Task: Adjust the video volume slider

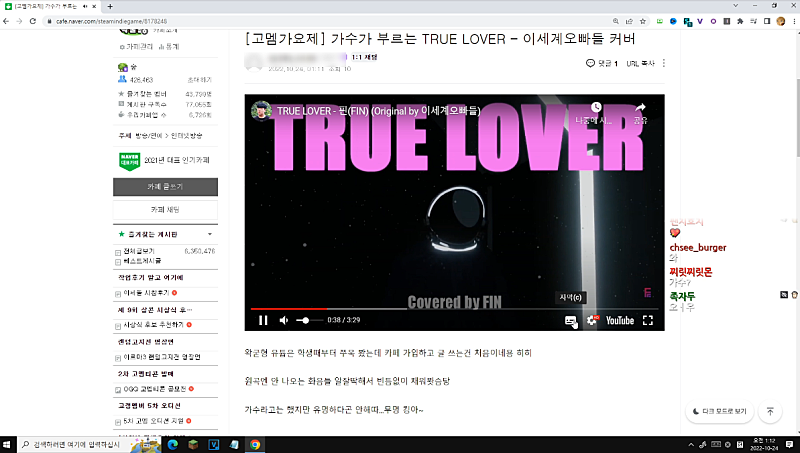Action: tap(308, 320)
